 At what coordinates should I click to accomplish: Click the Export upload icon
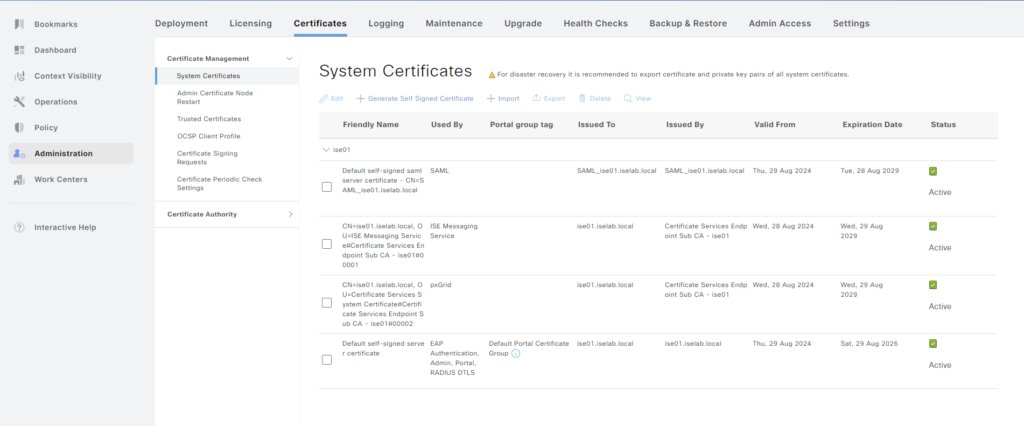(536, 99)
